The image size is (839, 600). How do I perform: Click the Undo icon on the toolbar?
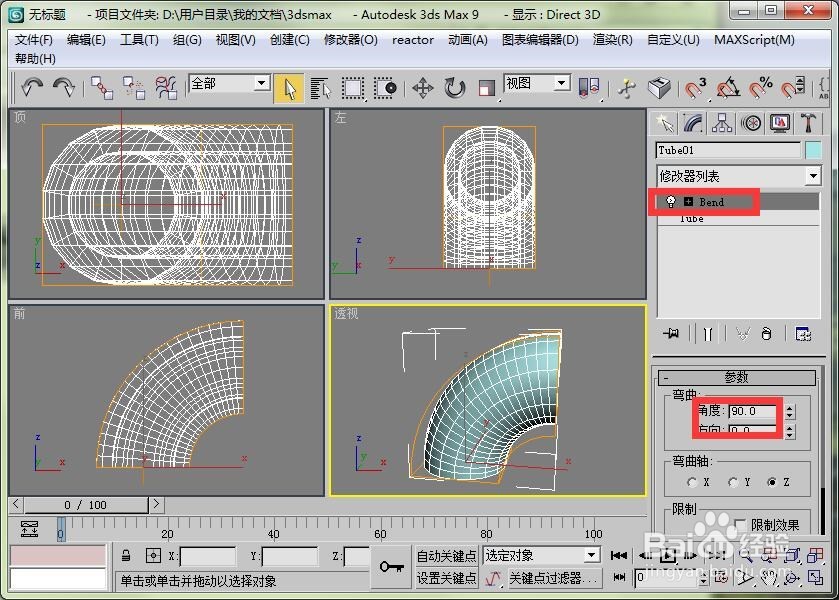pyautogui.click(x=32, y=88)
